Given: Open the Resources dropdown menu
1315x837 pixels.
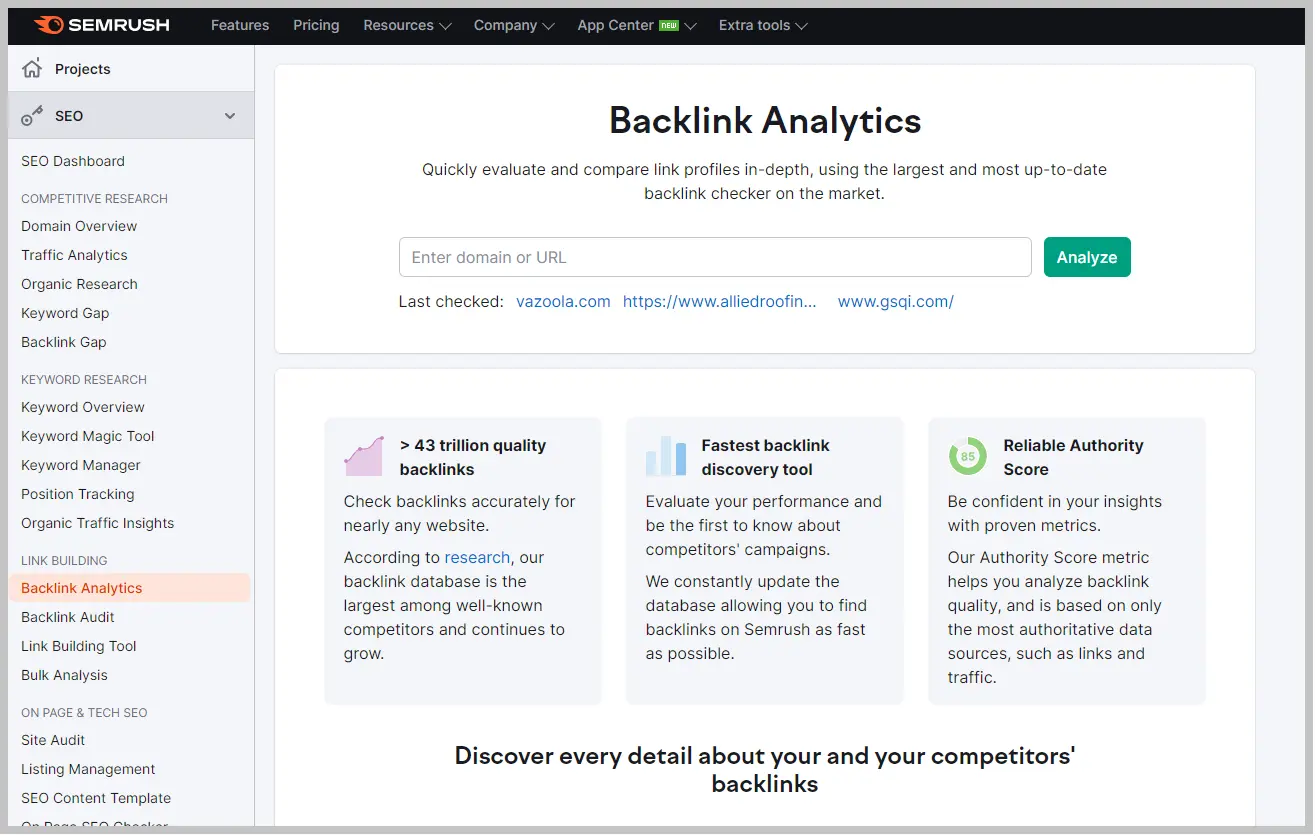Looking at the screenshot, I should point(407,25).
